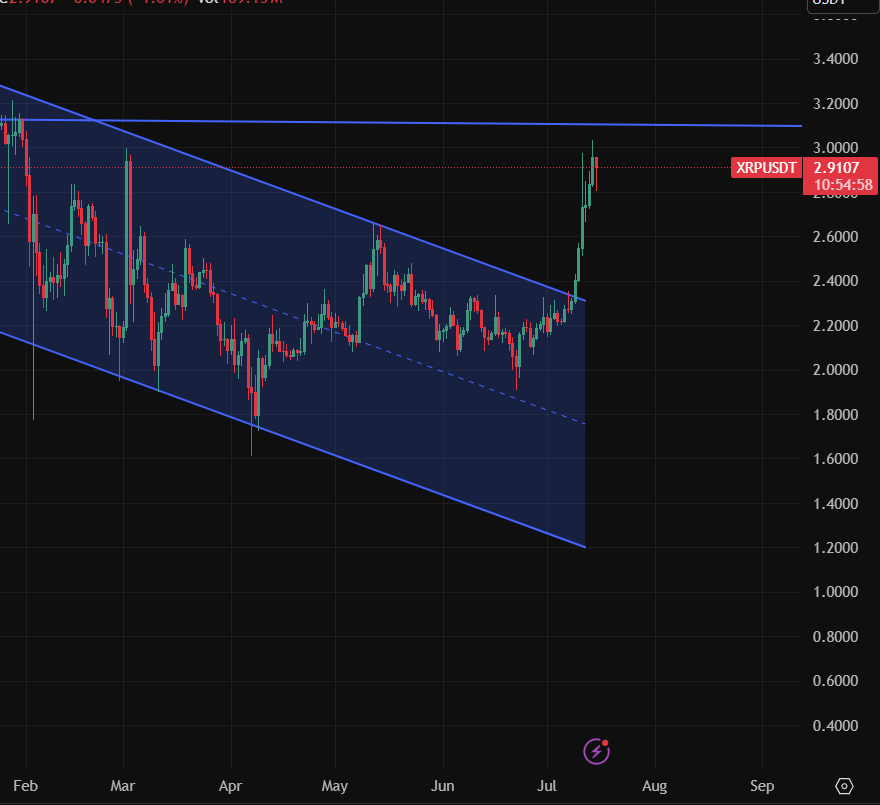This screenshot has height=805, width=880.
Task: Click the May label on time axis
Action: coord(334,786)
